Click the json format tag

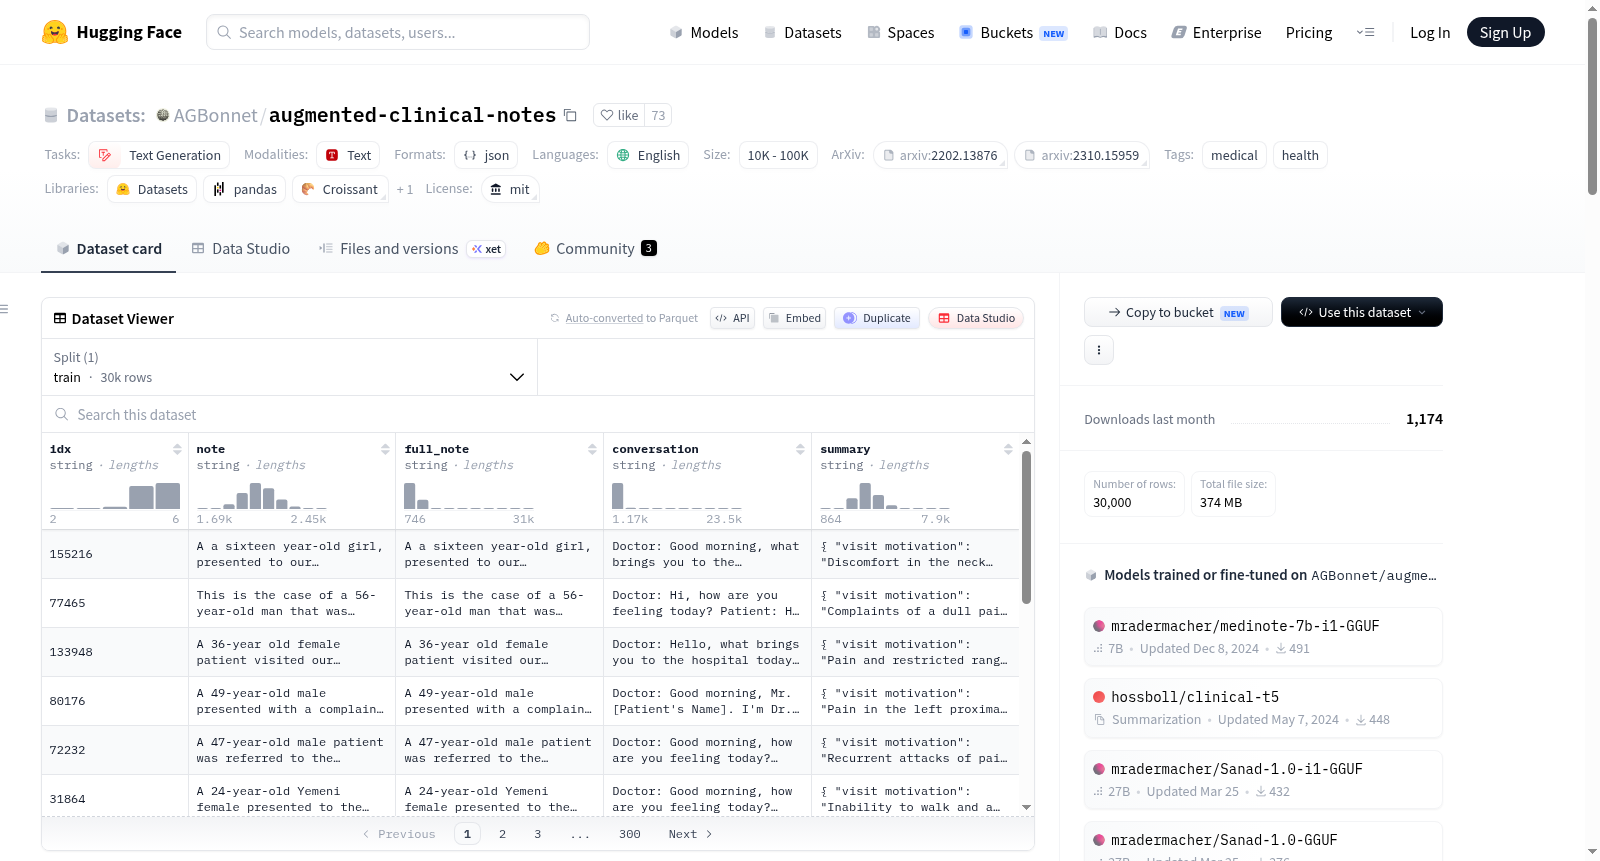point(486,155)
